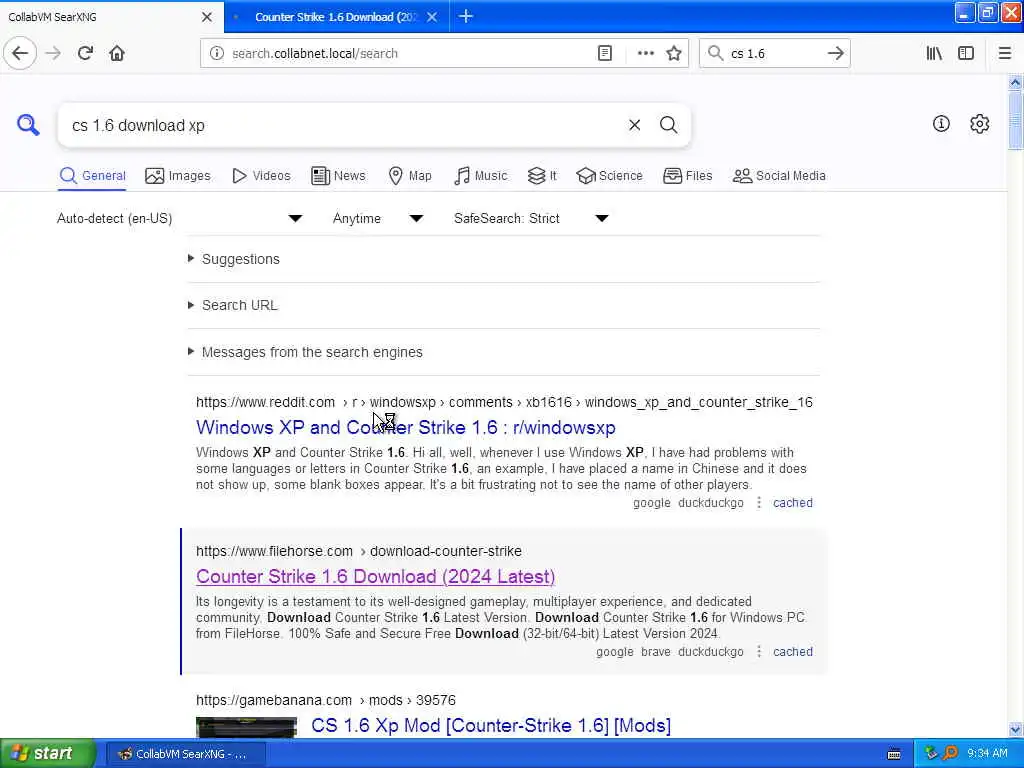Run search with the magnifier button
Viewport: 1024px width, 768px height.
point(669,125)
